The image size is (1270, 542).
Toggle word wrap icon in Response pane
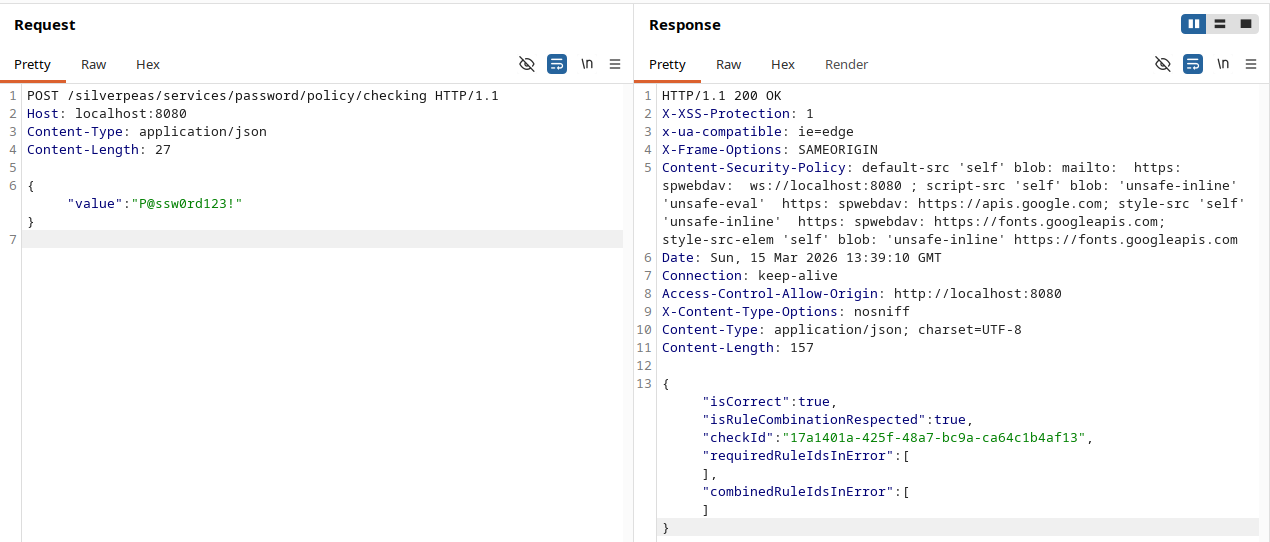pyautogui.click(x=1192, y=64)
